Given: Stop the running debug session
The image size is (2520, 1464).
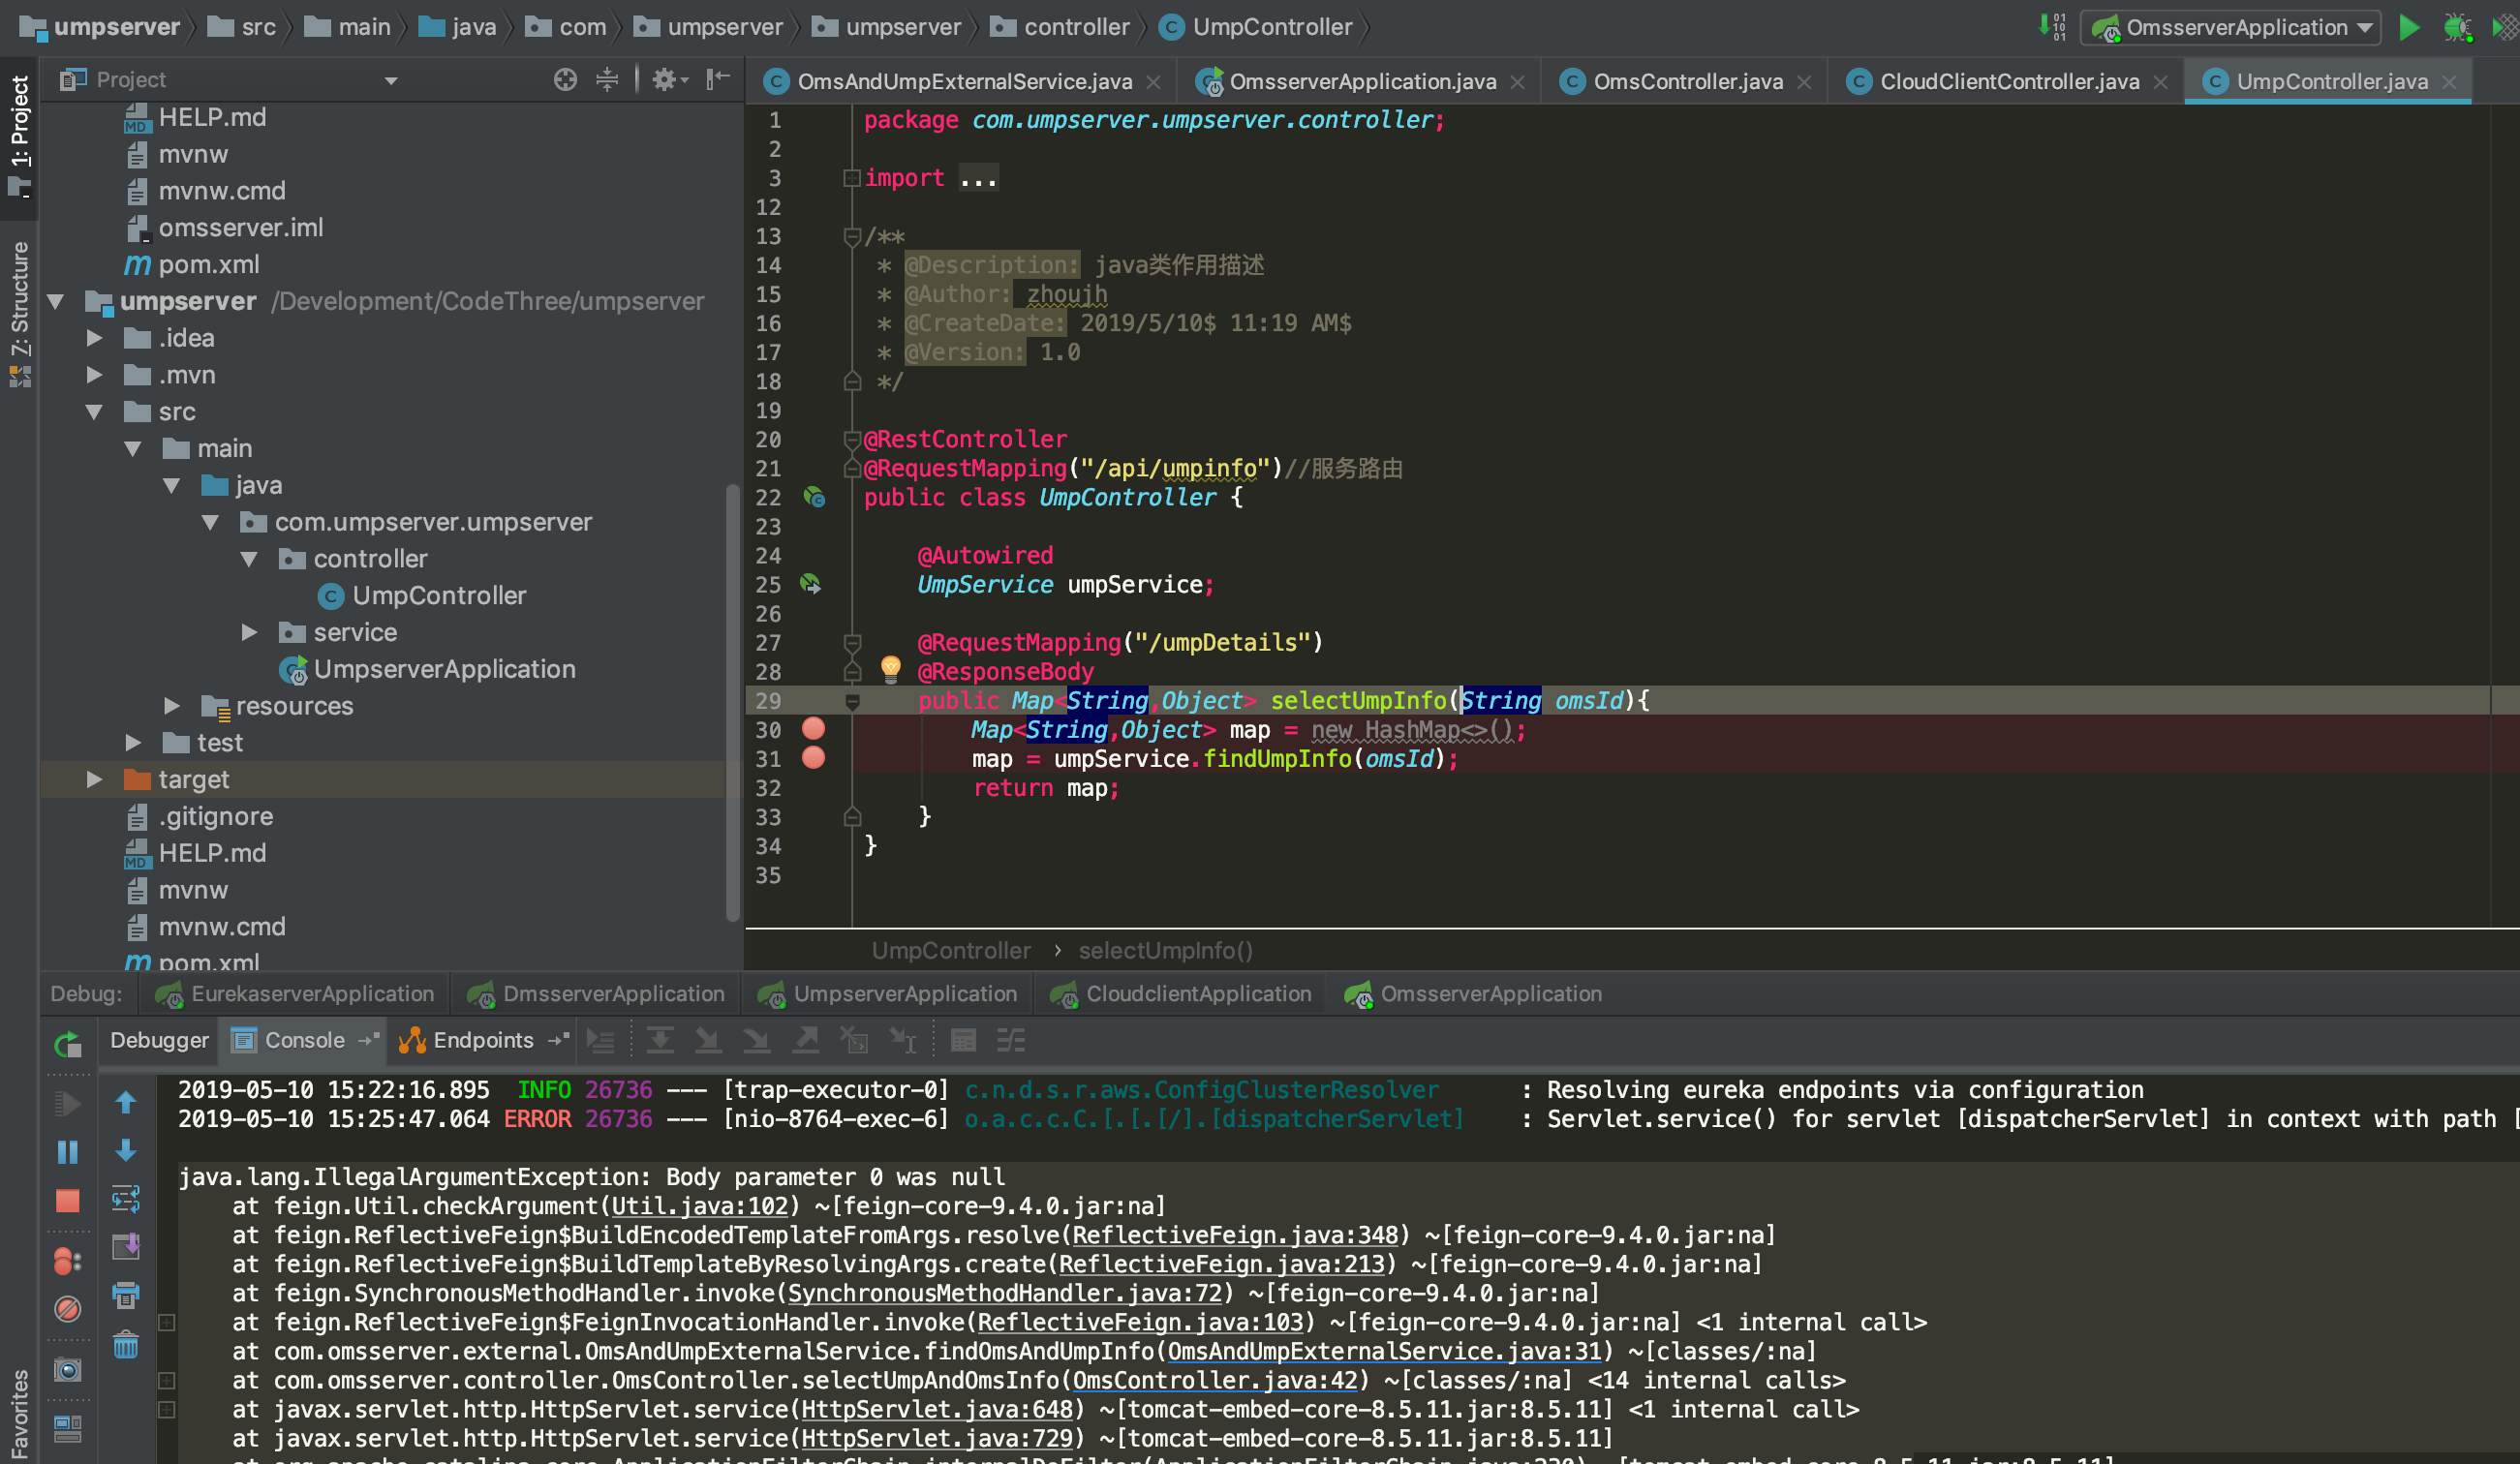Looking at the screenshot, I should [66, 1199].
